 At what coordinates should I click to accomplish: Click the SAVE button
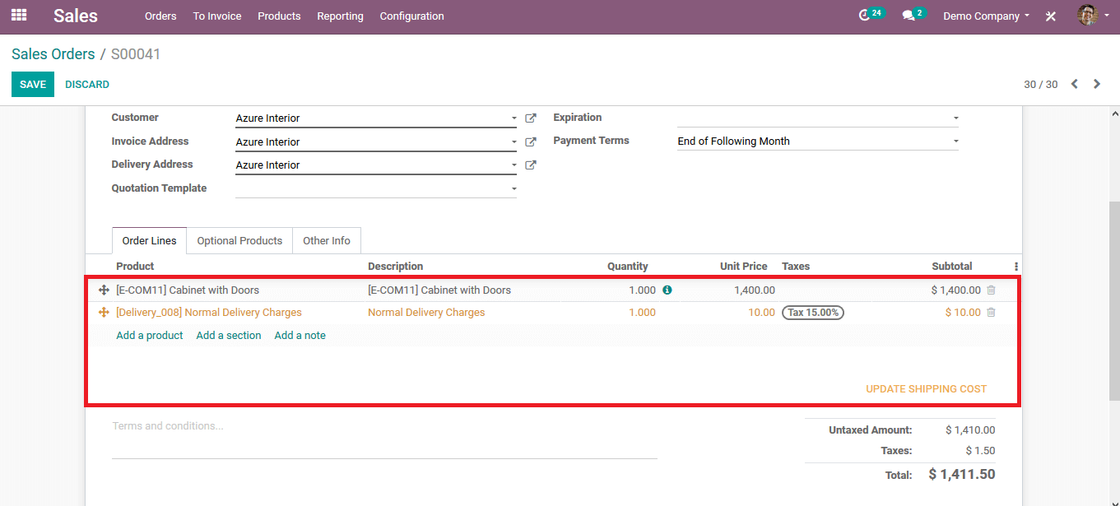click(33, 84)
